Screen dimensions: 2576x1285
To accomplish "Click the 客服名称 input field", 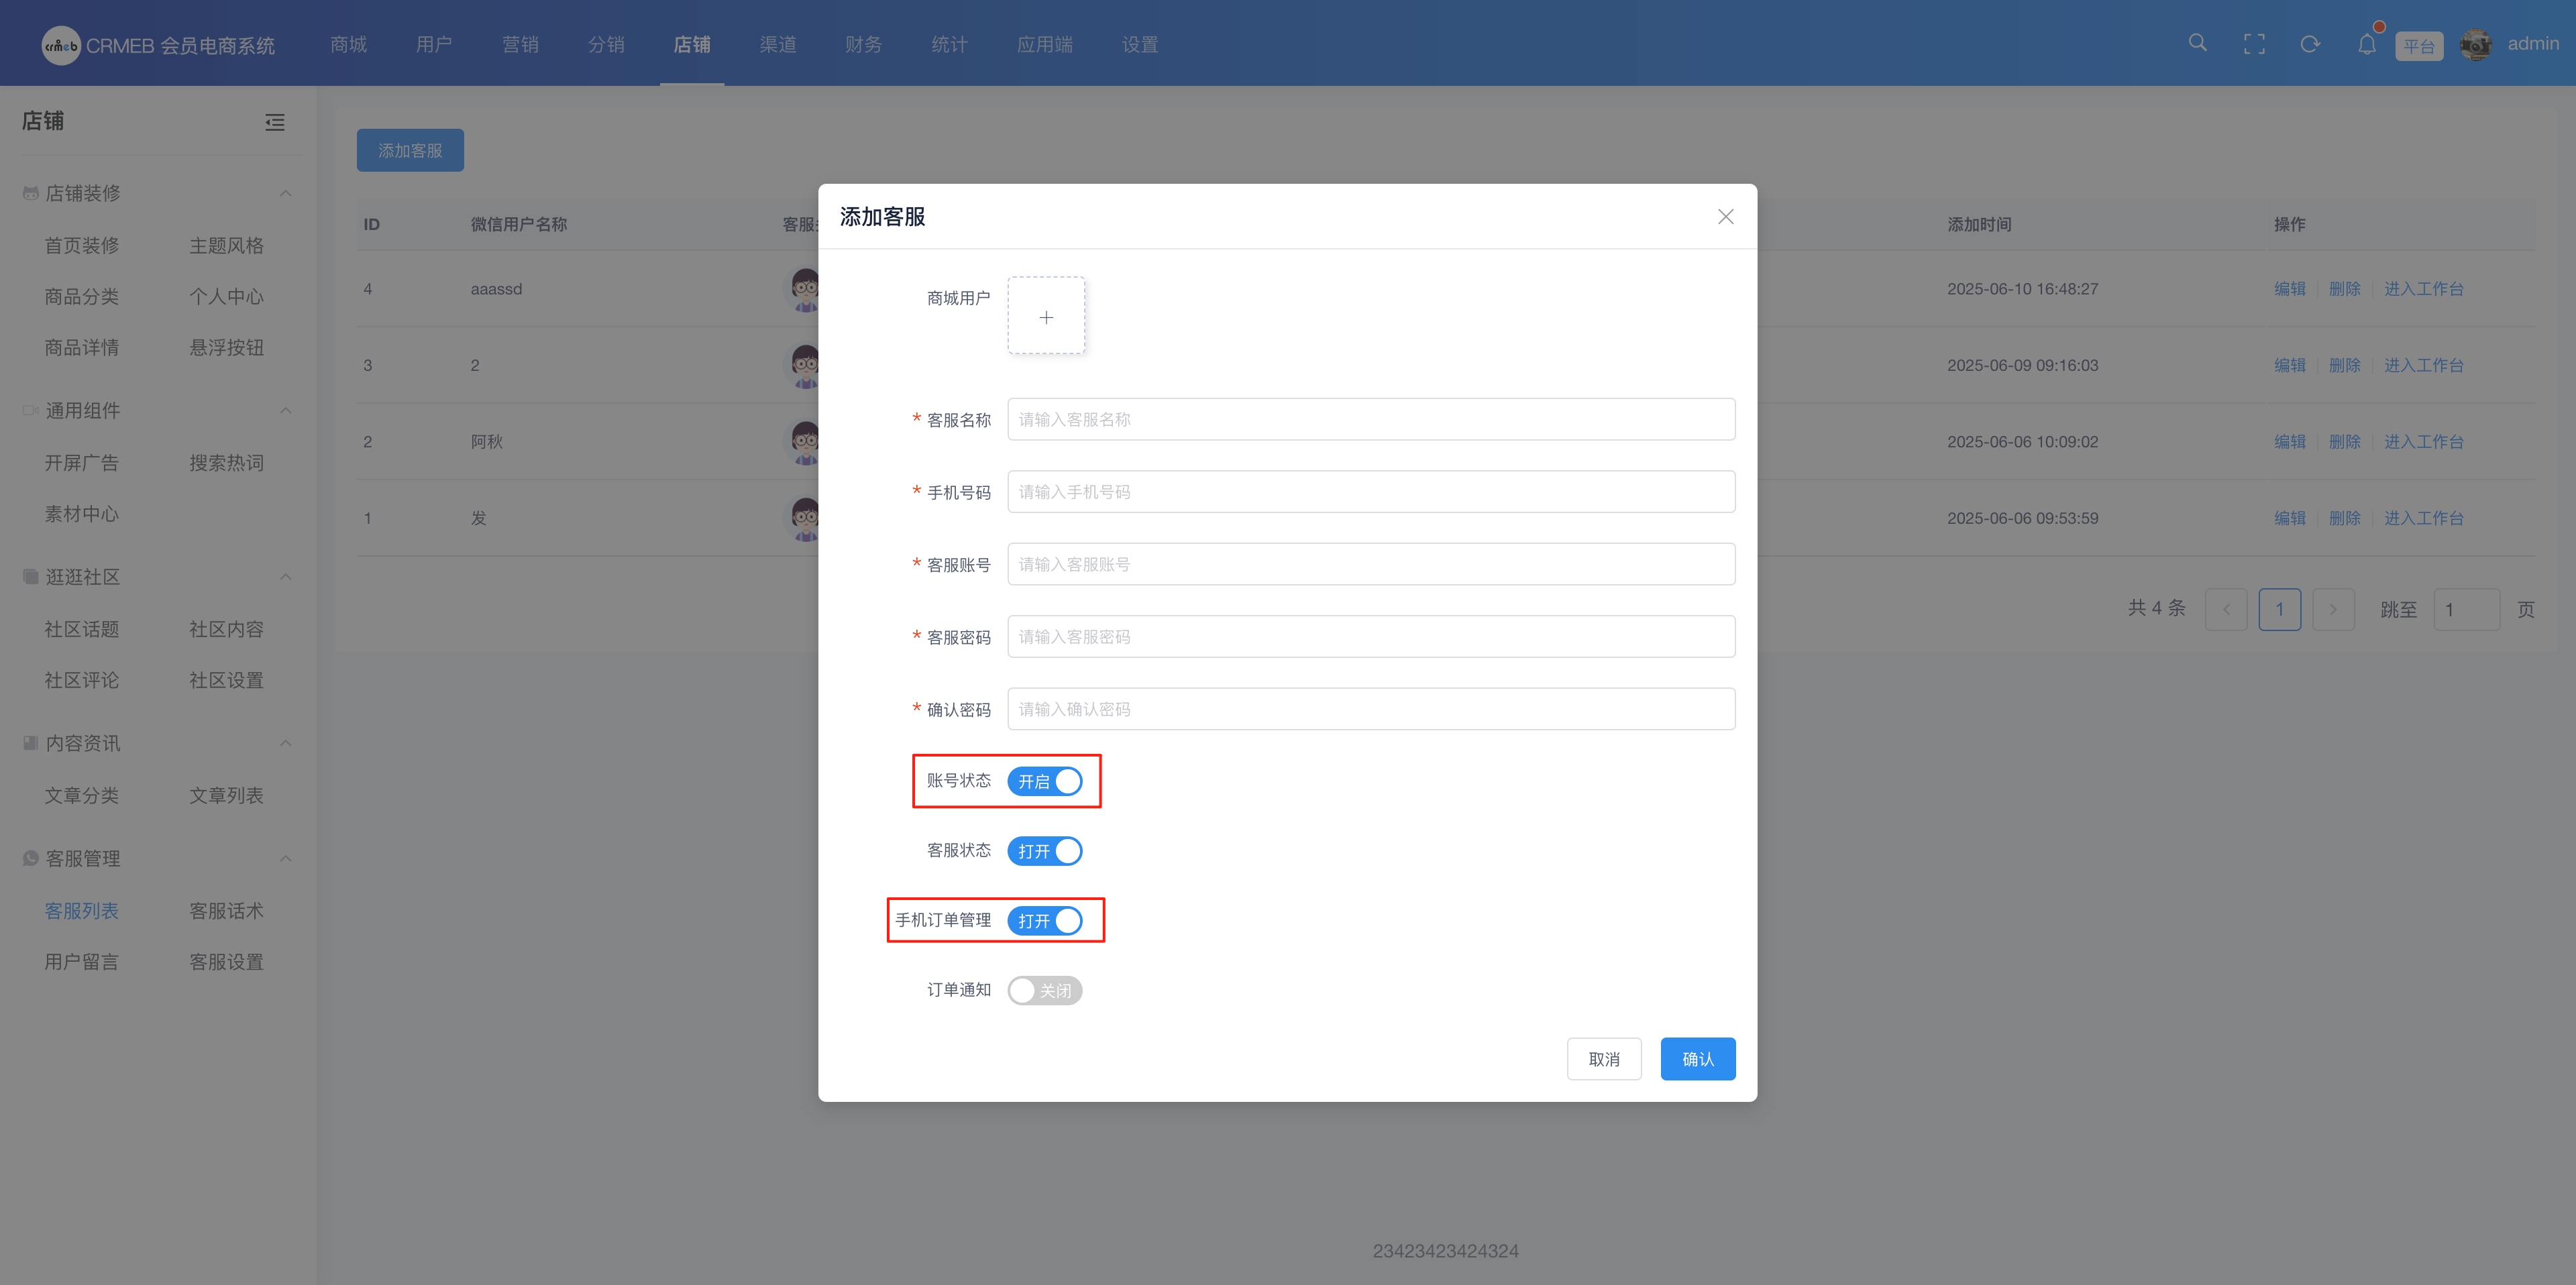I will [1371, 419].
